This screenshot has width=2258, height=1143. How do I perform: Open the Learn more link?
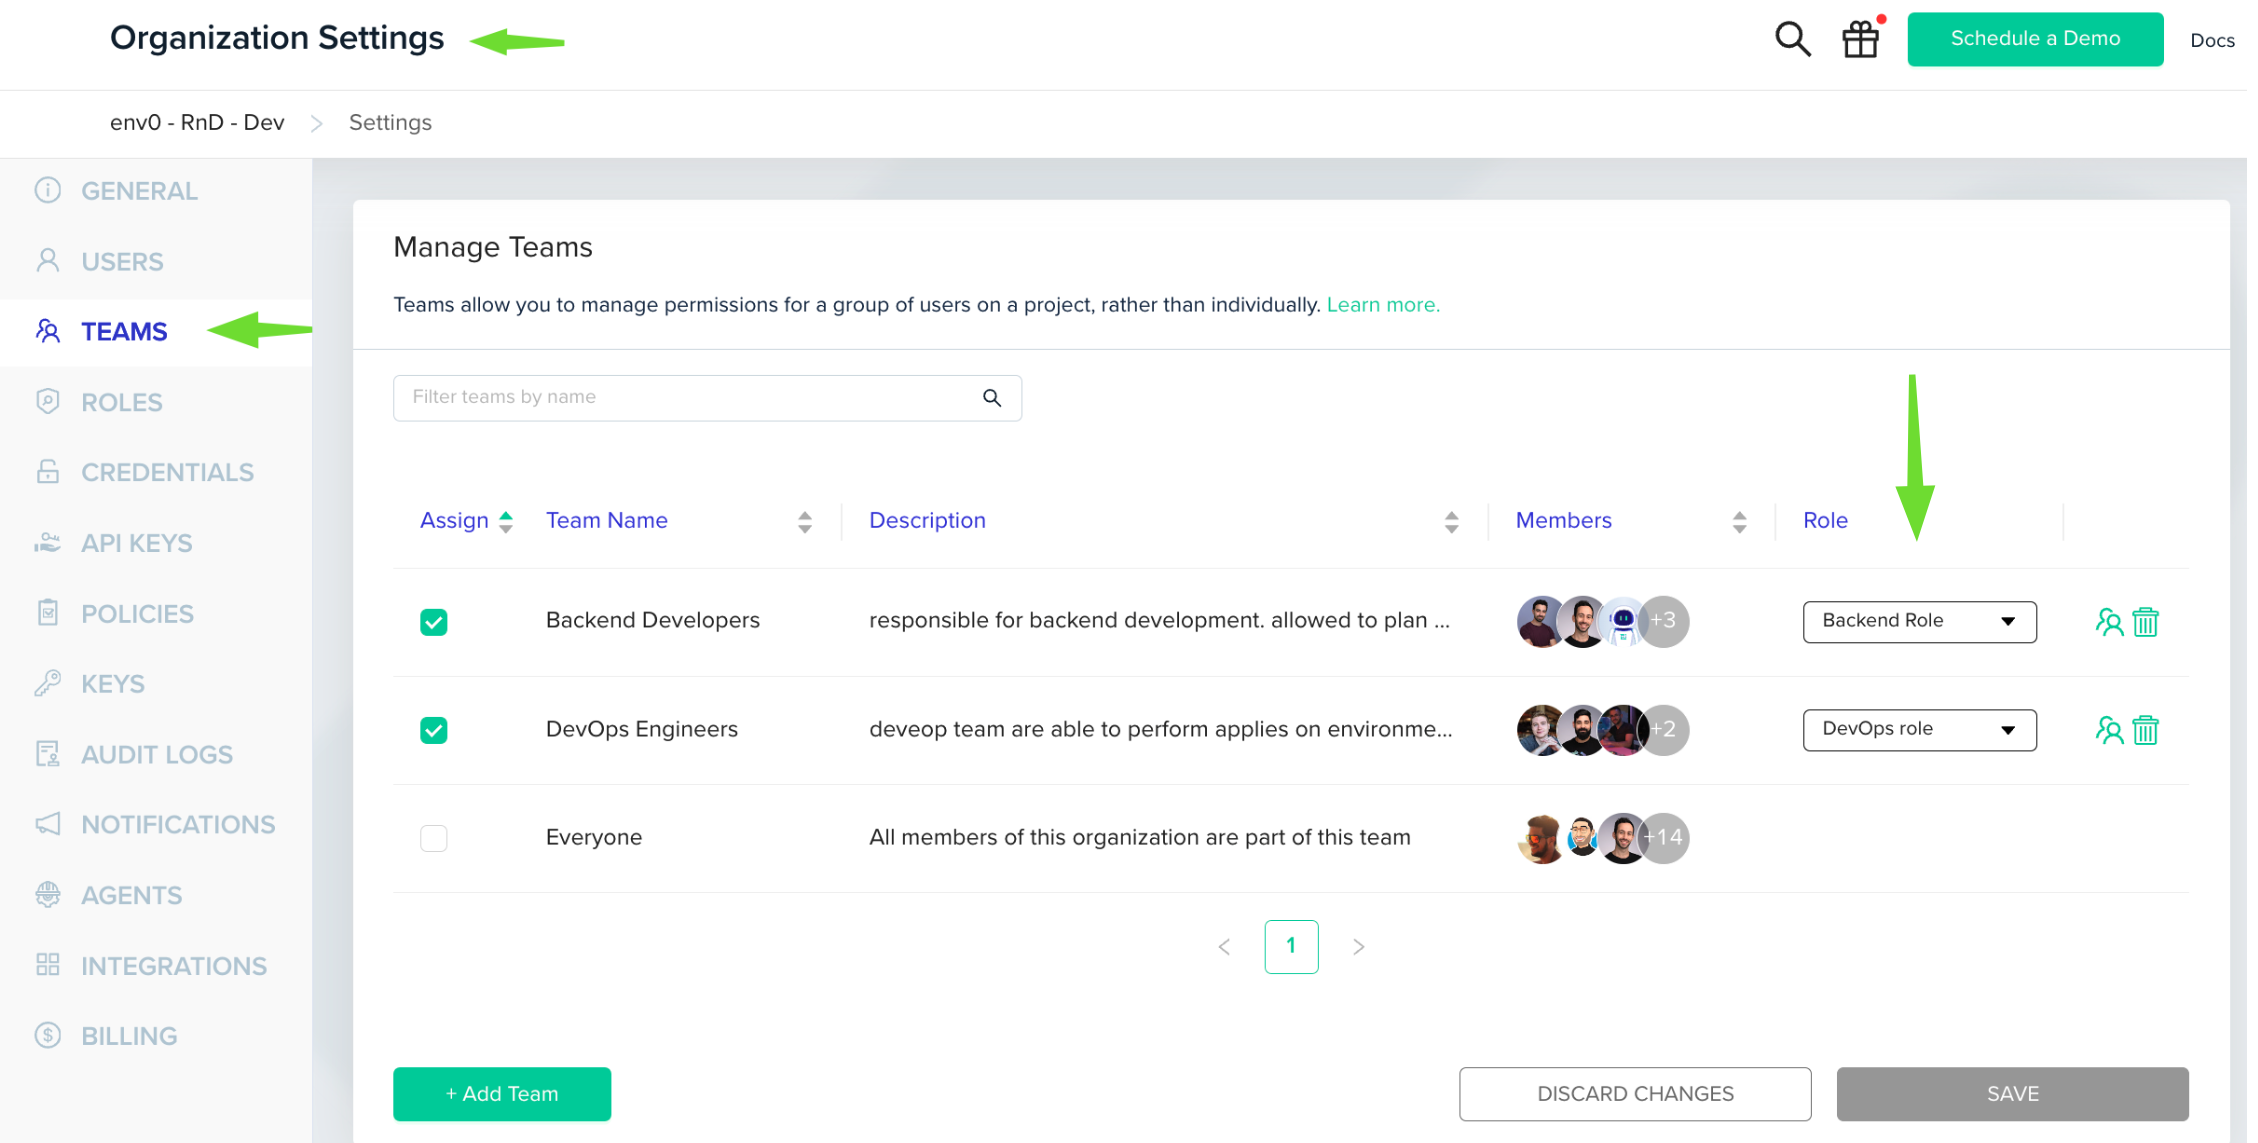pyautogui.click(x=1382, y=305)
